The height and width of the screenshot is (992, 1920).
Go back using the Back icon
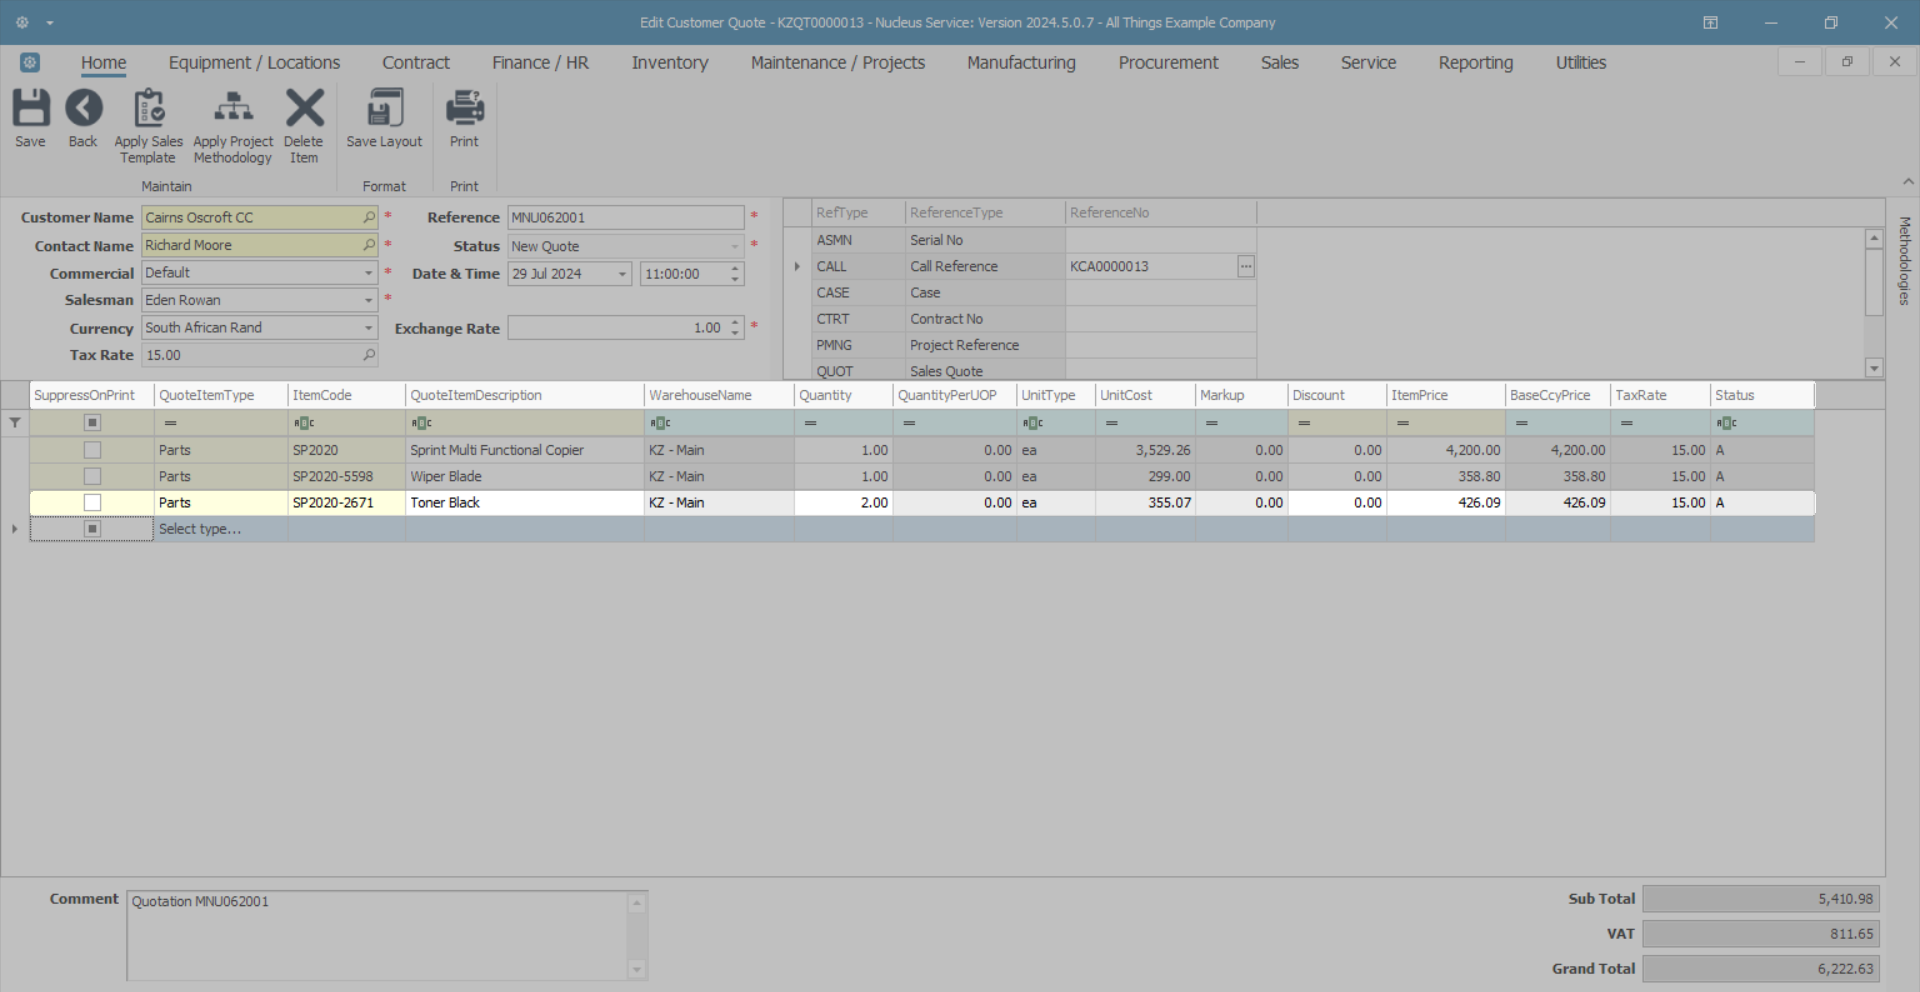(x=83, y=118)
